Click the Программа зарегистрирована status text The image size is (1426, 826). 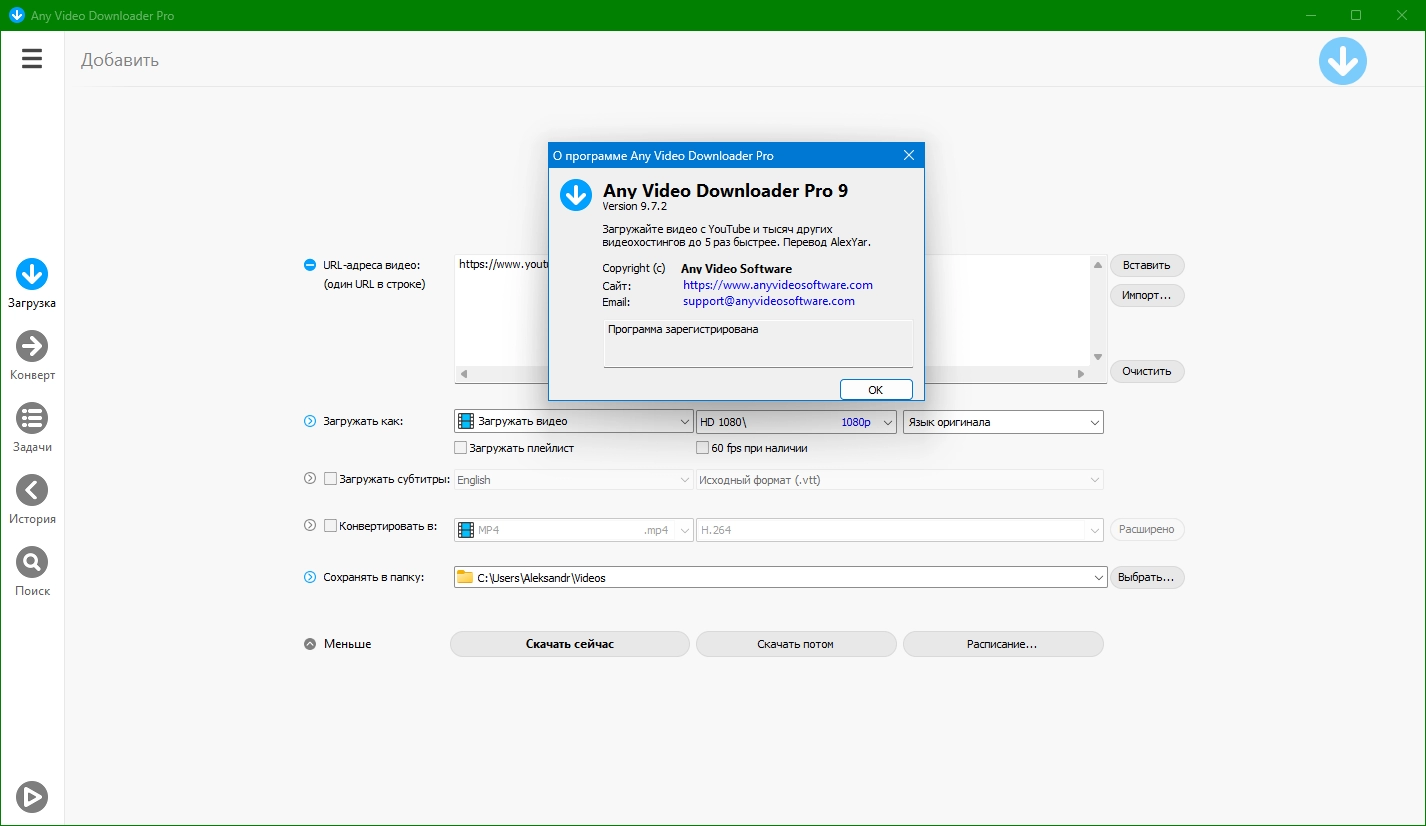click(683, 329)
